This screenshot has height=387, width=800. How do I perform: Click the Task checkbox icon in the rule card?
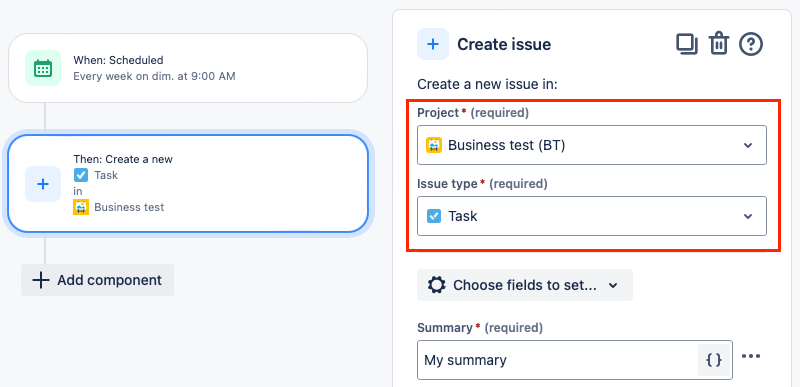81,175
